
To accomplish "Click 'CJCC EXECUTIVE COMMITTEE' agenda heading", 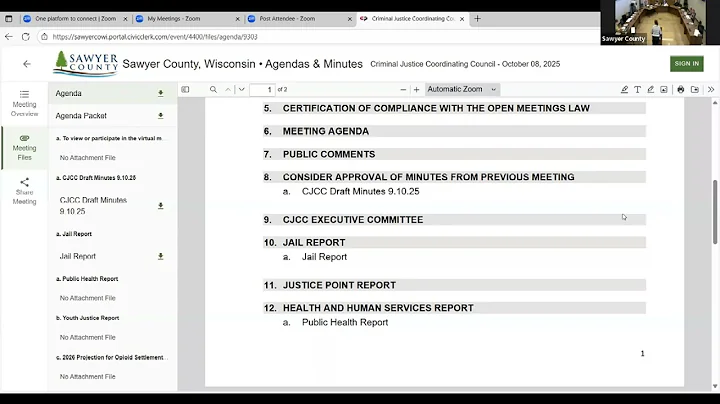I will coord(353,219).
